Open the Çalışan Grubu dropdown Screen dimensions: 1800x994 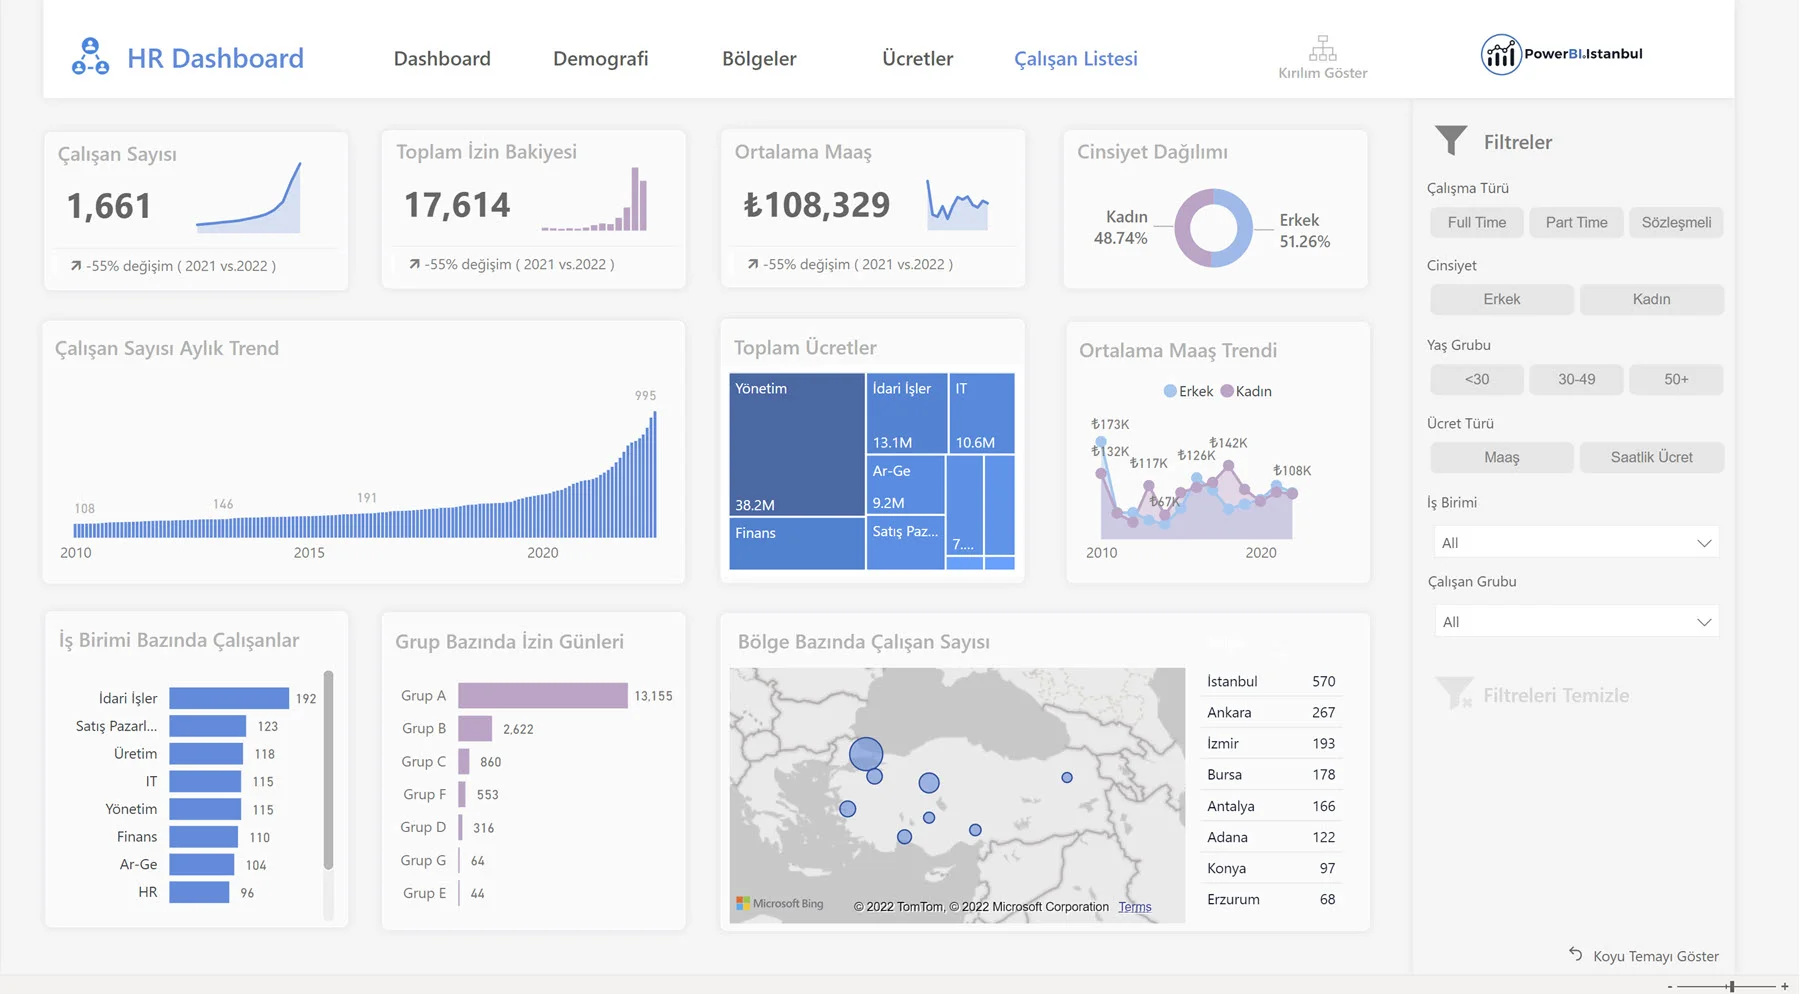tap(1576, 621)
